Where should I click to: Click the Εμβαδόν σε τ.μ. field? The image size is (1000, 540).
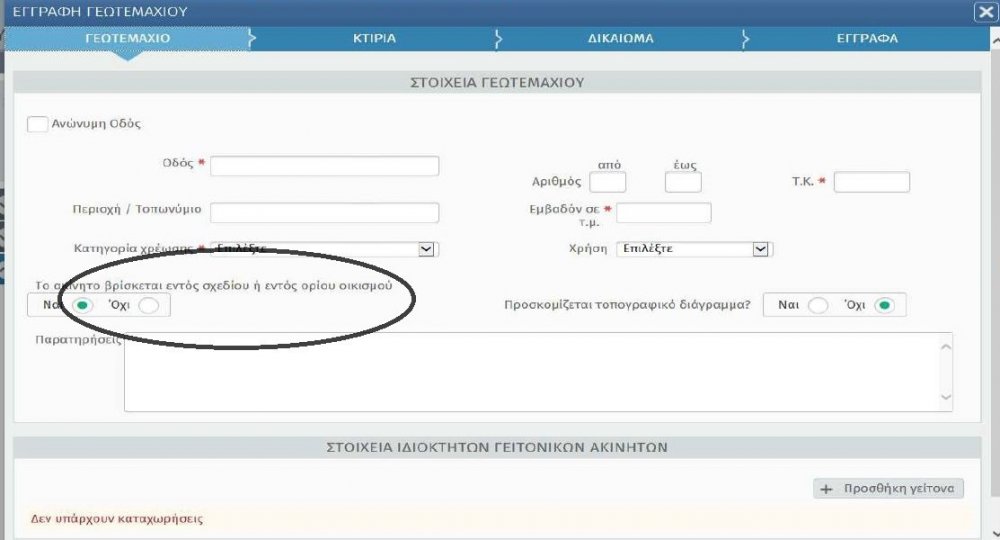663,213
